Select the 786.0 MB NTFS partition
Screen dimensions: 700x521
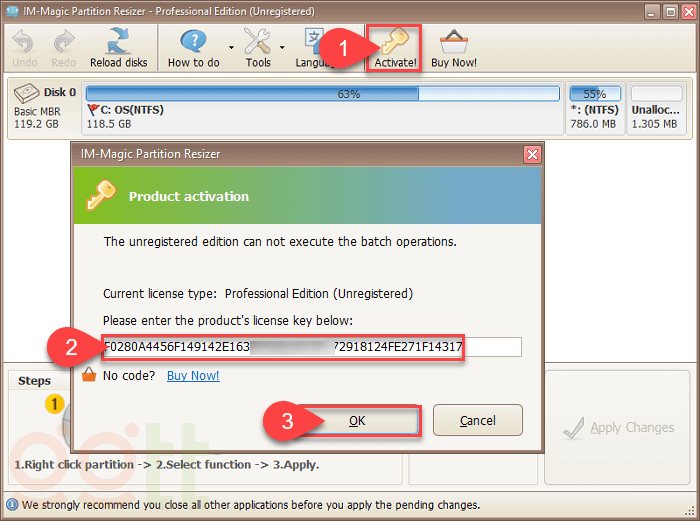click(x=593, y=109)
